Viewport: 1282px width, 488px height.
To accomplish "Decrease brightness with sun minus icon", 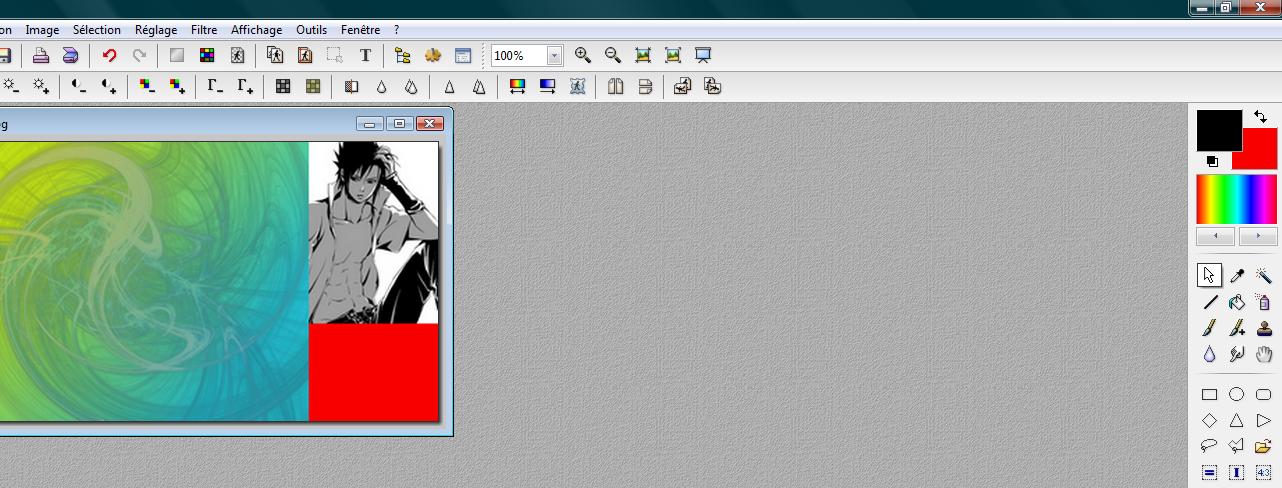I will point(11,86).
